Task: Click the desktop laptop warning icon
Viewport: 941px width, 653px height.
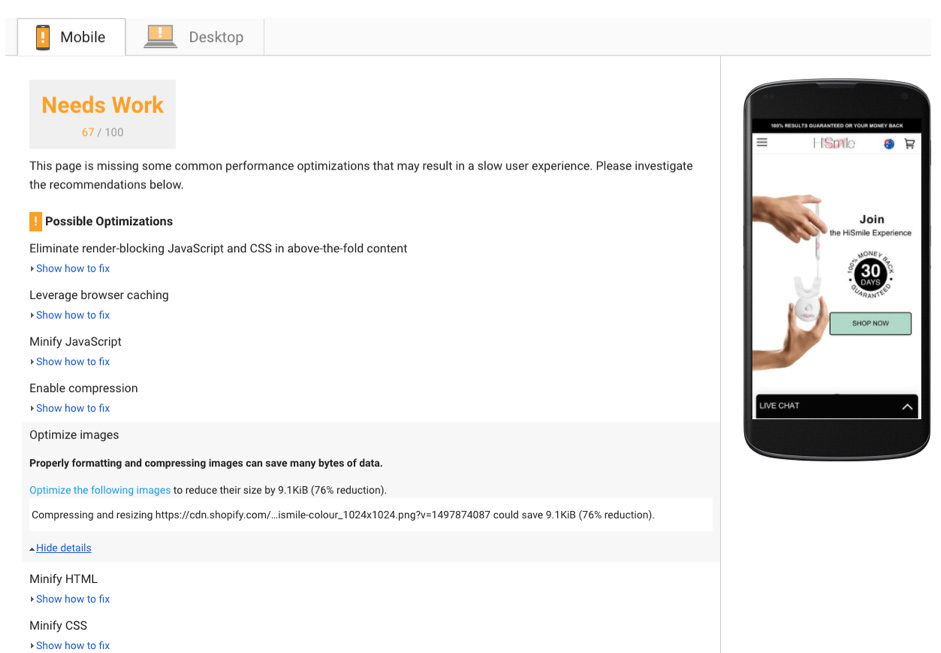Action: point(160,37)
